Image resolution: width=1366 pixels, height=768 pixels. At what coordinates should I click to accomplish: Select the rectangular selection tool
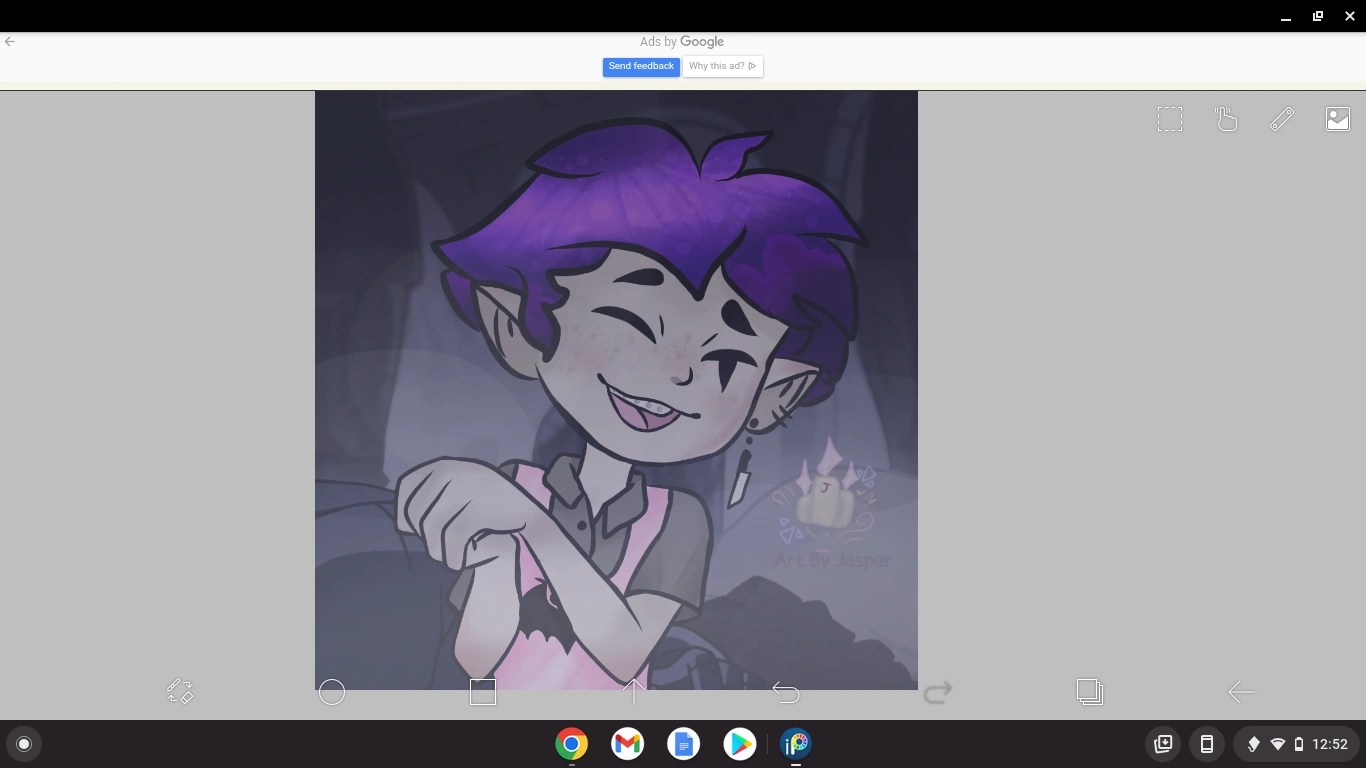(1170, 118)
